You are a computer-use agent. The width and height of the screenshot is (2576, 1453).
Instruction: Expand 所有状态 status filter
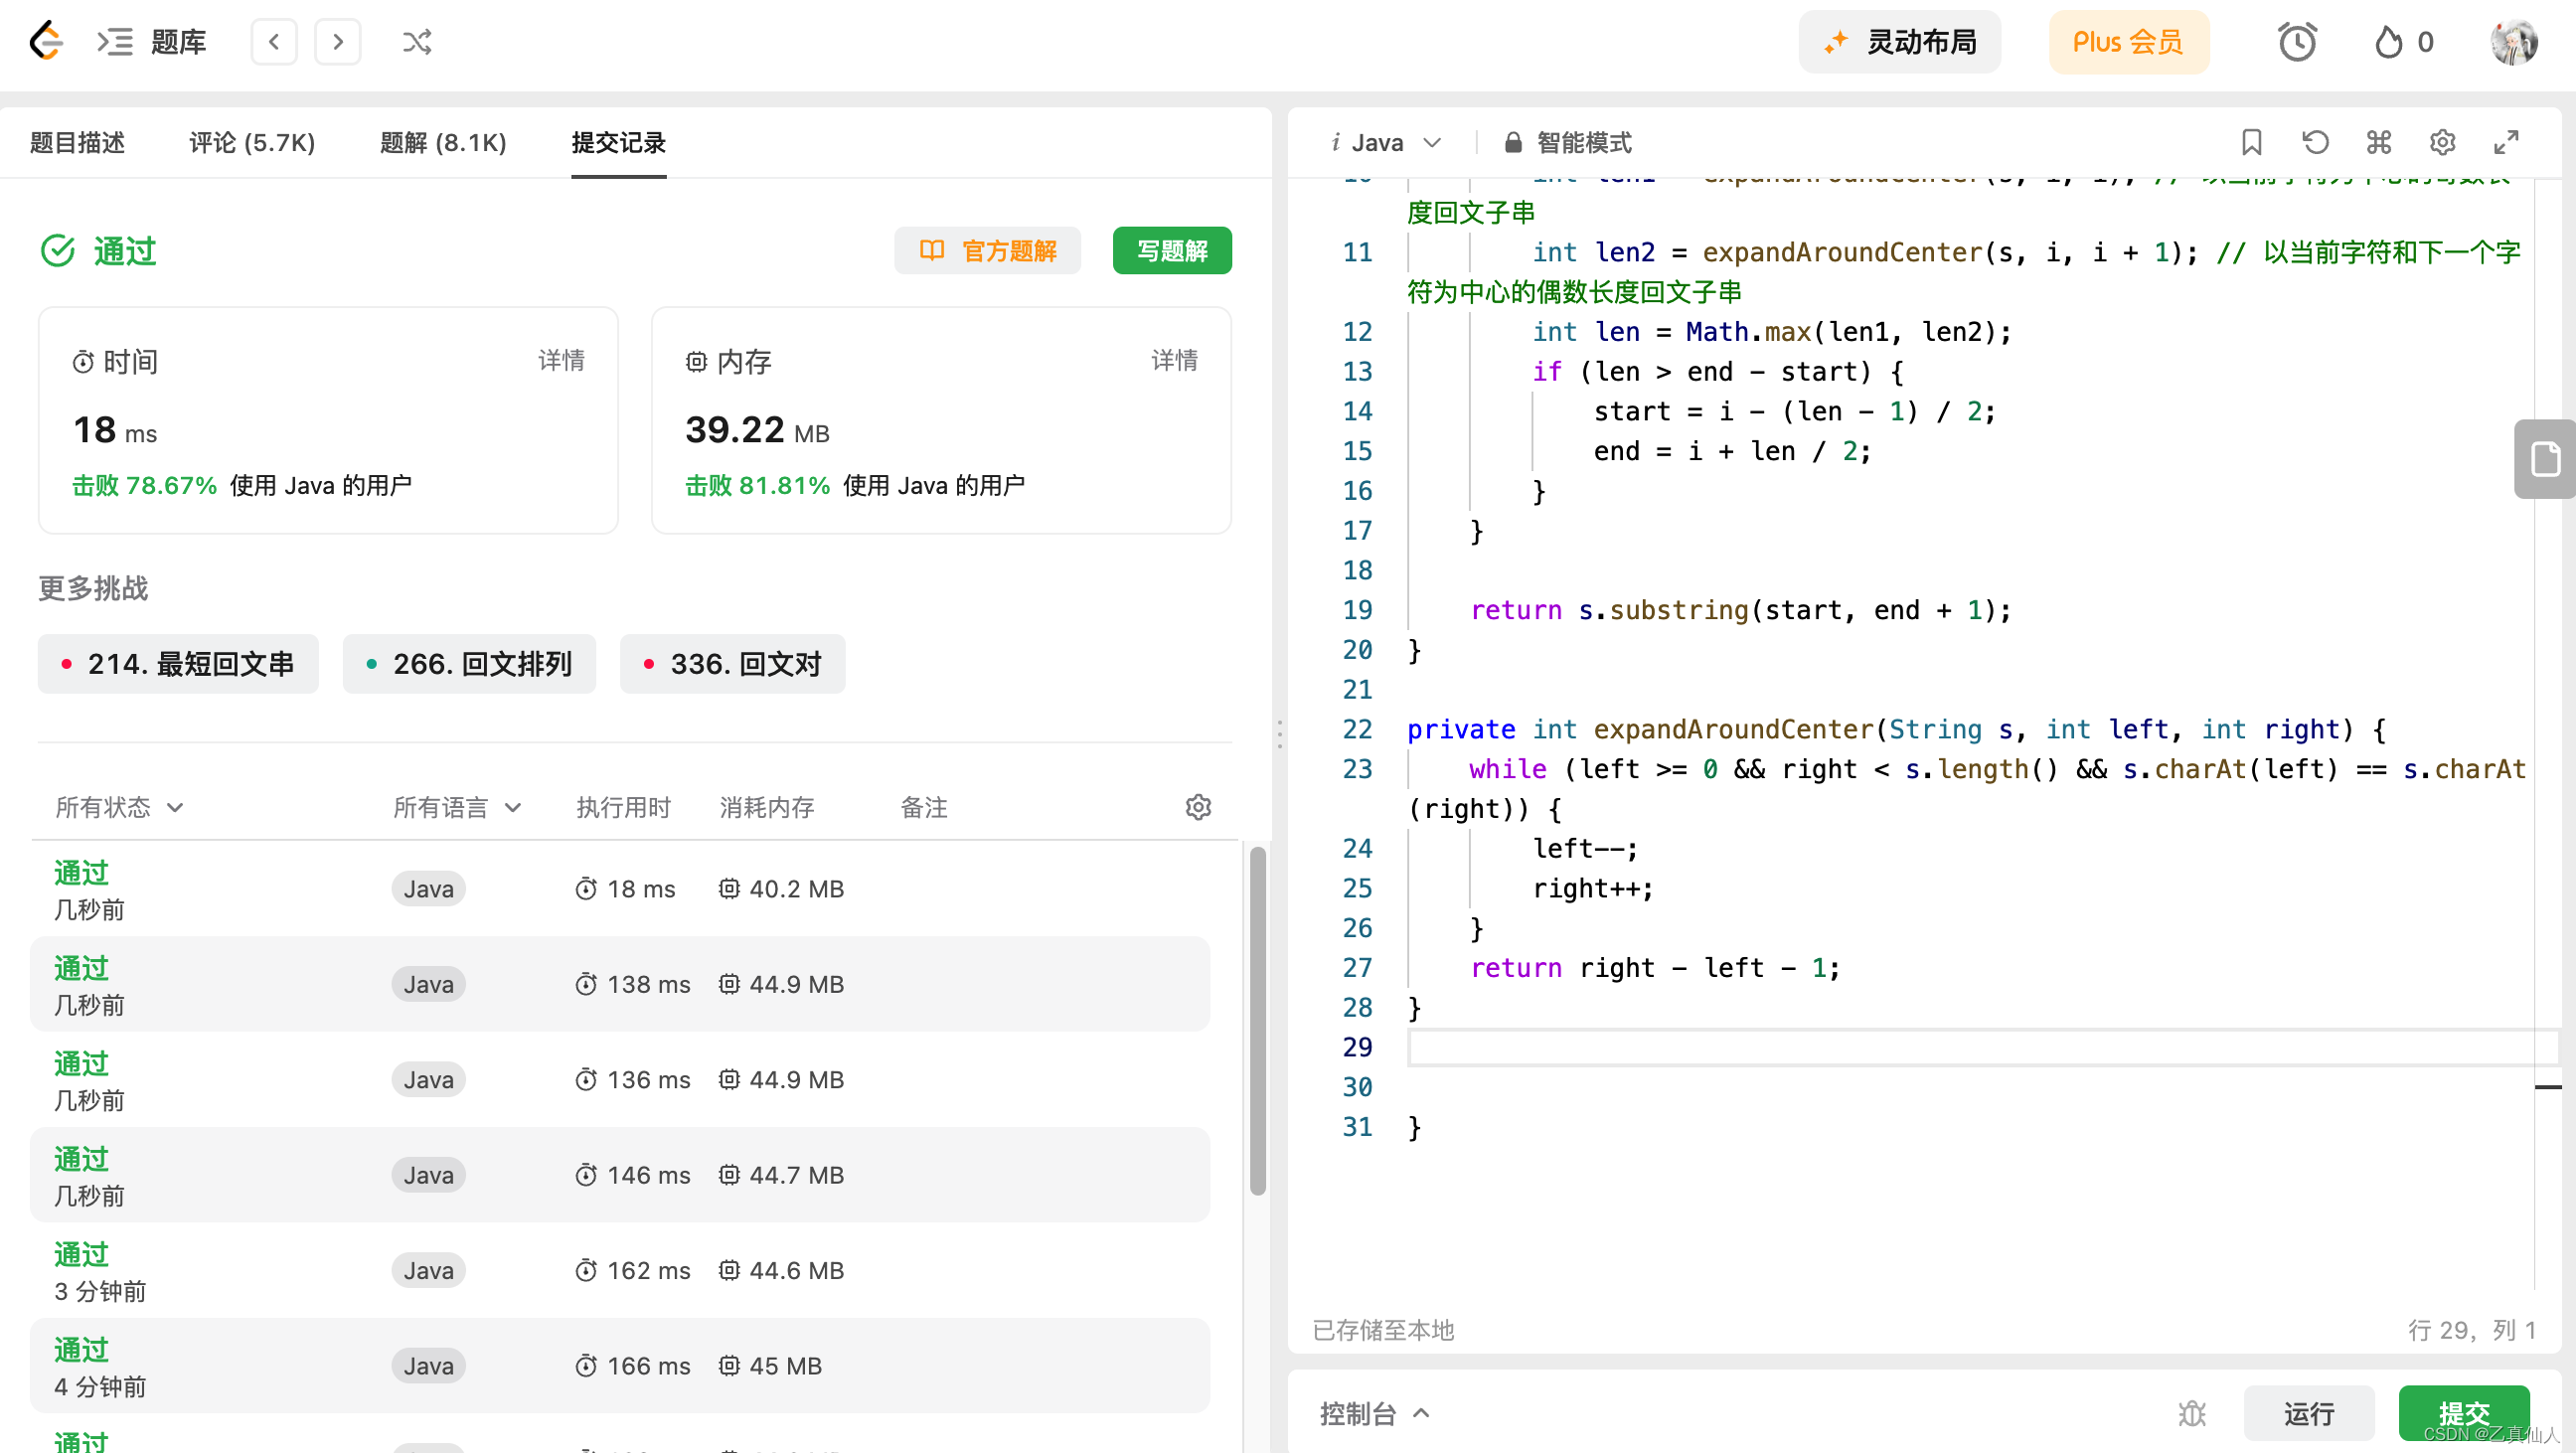coord(119,807)
